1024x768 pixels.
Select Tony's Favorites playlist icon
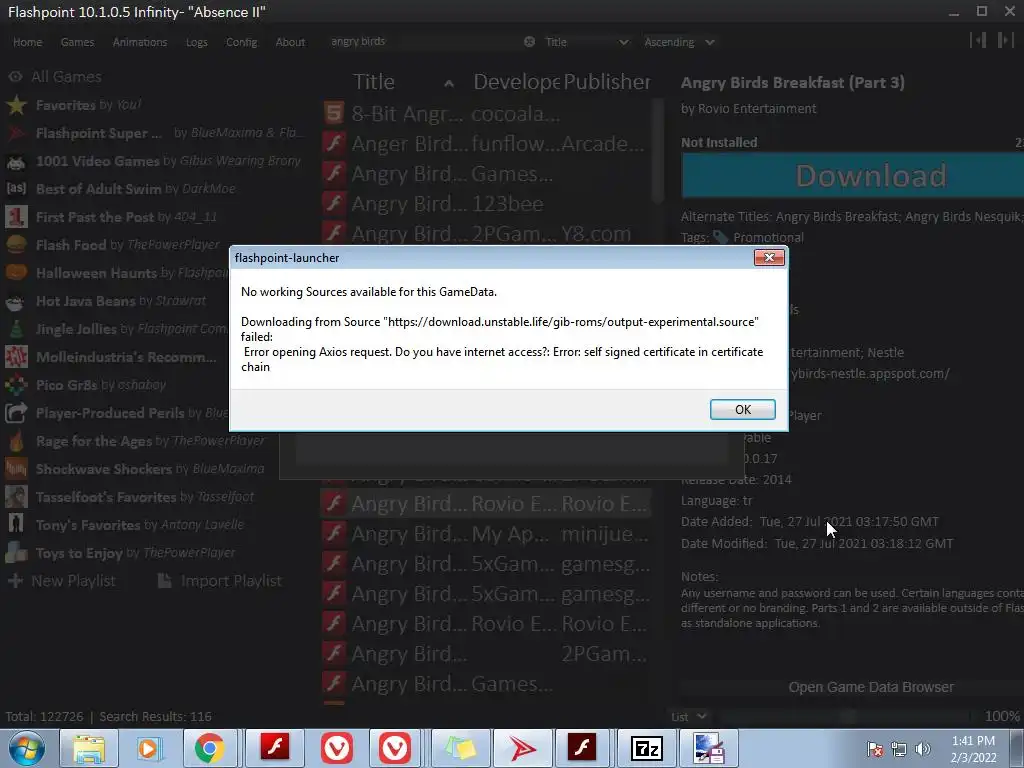click(x=16, y=525)
